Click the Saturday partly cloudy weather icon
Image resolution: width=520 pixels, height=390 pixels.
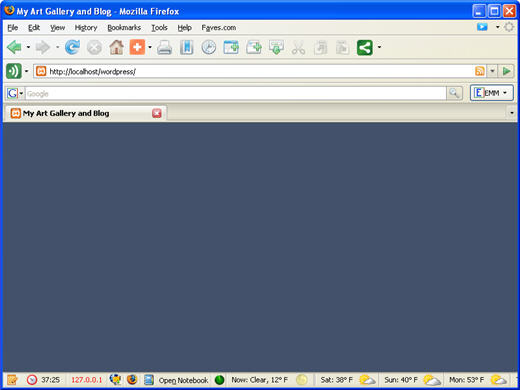tap(367, 380)
